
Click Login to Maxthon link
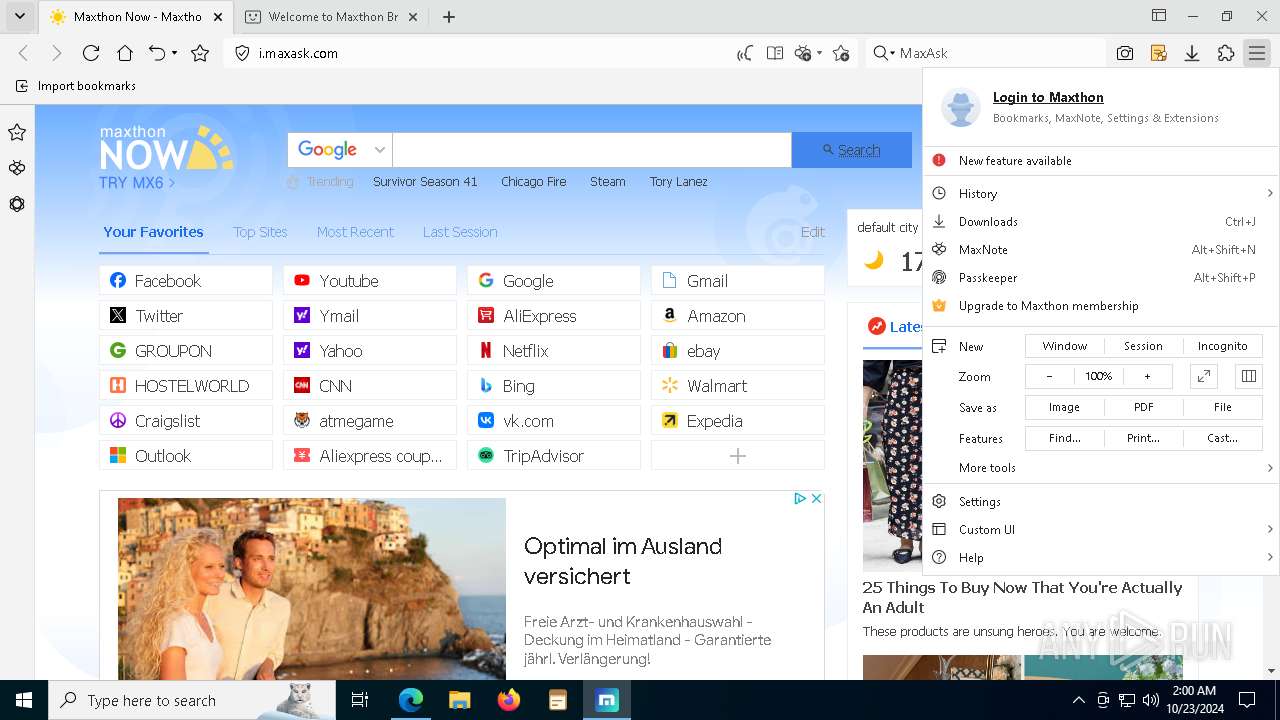click(x=1048, y=97)
